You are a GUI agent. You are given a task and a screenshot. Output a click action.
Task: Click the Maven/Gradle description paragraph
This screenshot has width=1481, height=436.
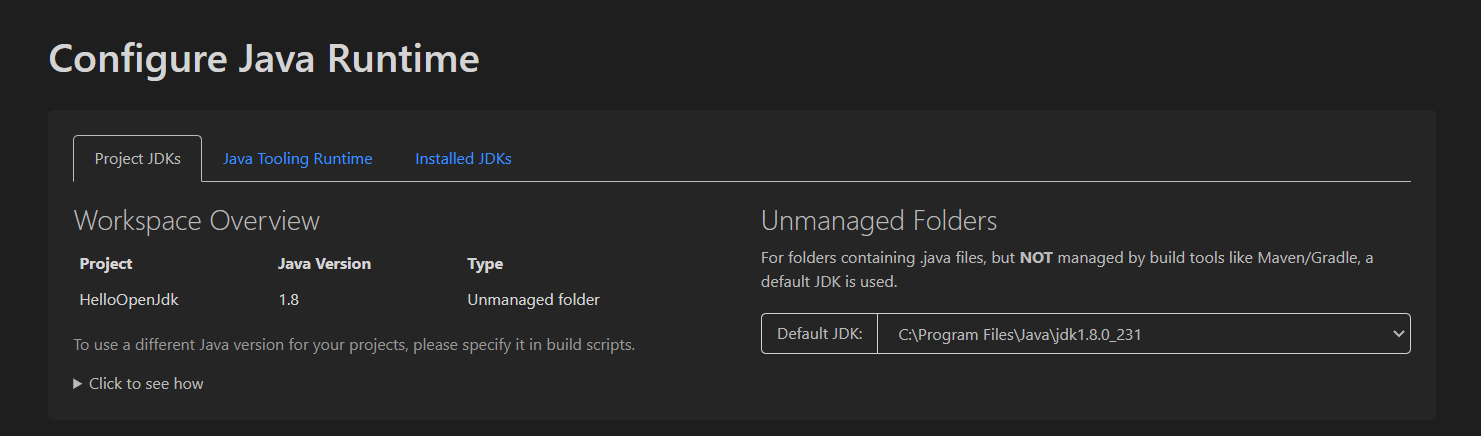click(1067, 270)
